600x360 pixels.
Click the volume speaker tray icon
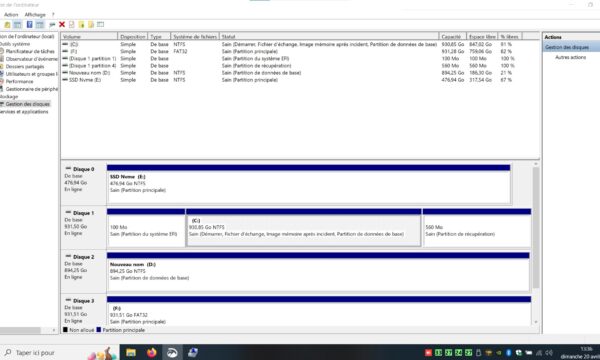click(549, 352)
